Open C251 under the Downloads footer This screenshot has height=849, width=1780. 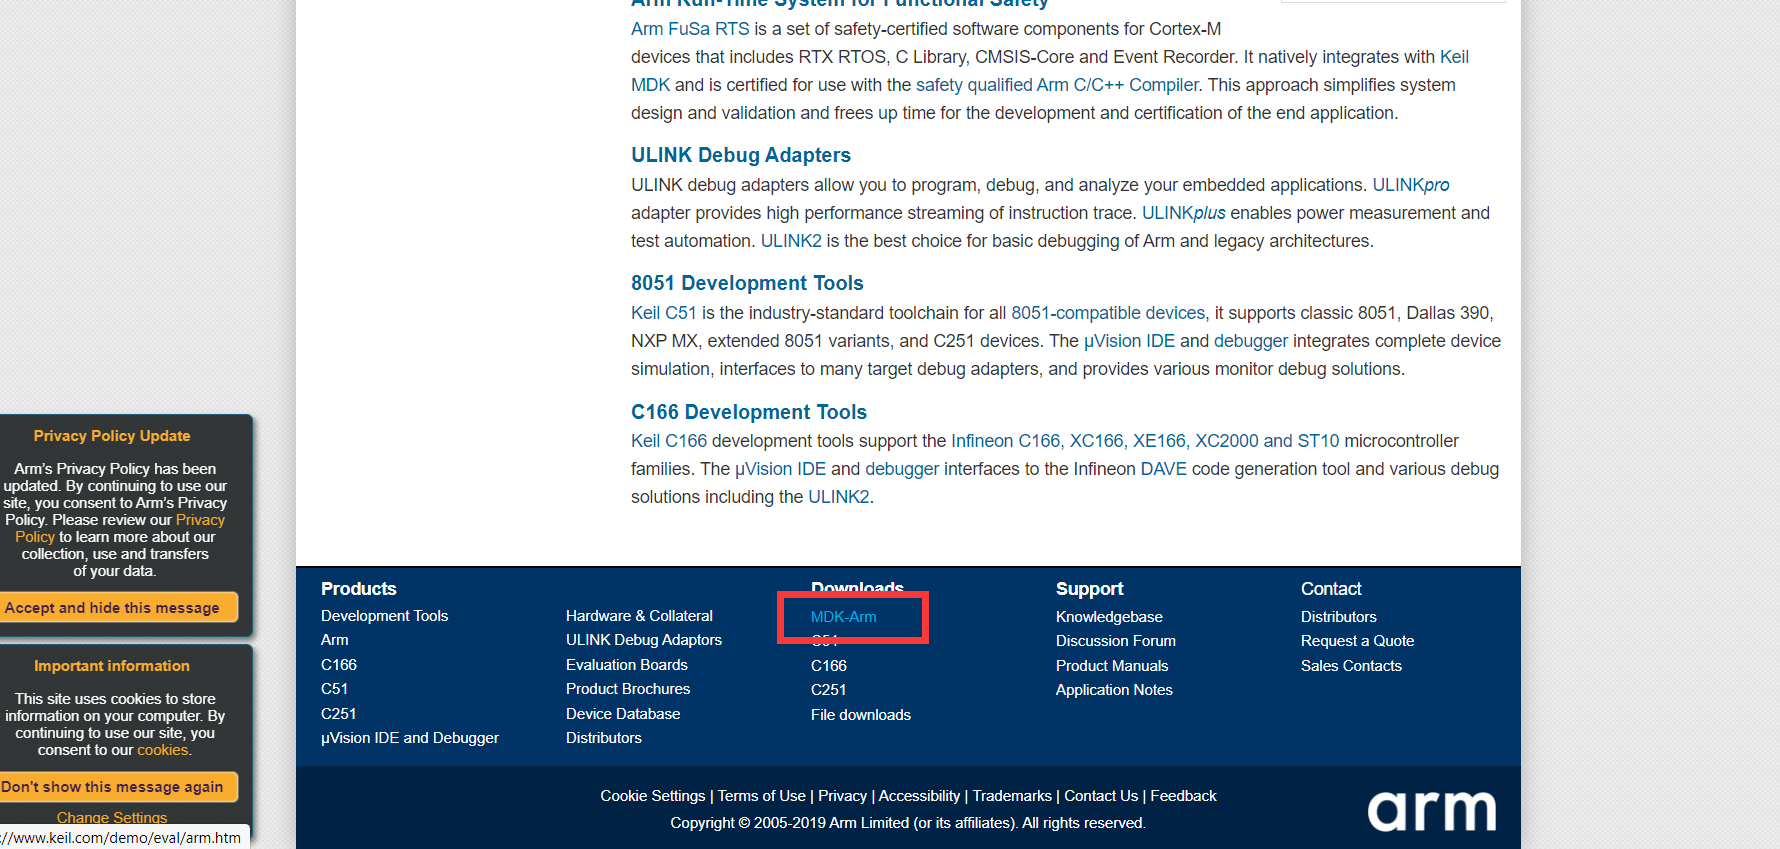click(828, 690)
